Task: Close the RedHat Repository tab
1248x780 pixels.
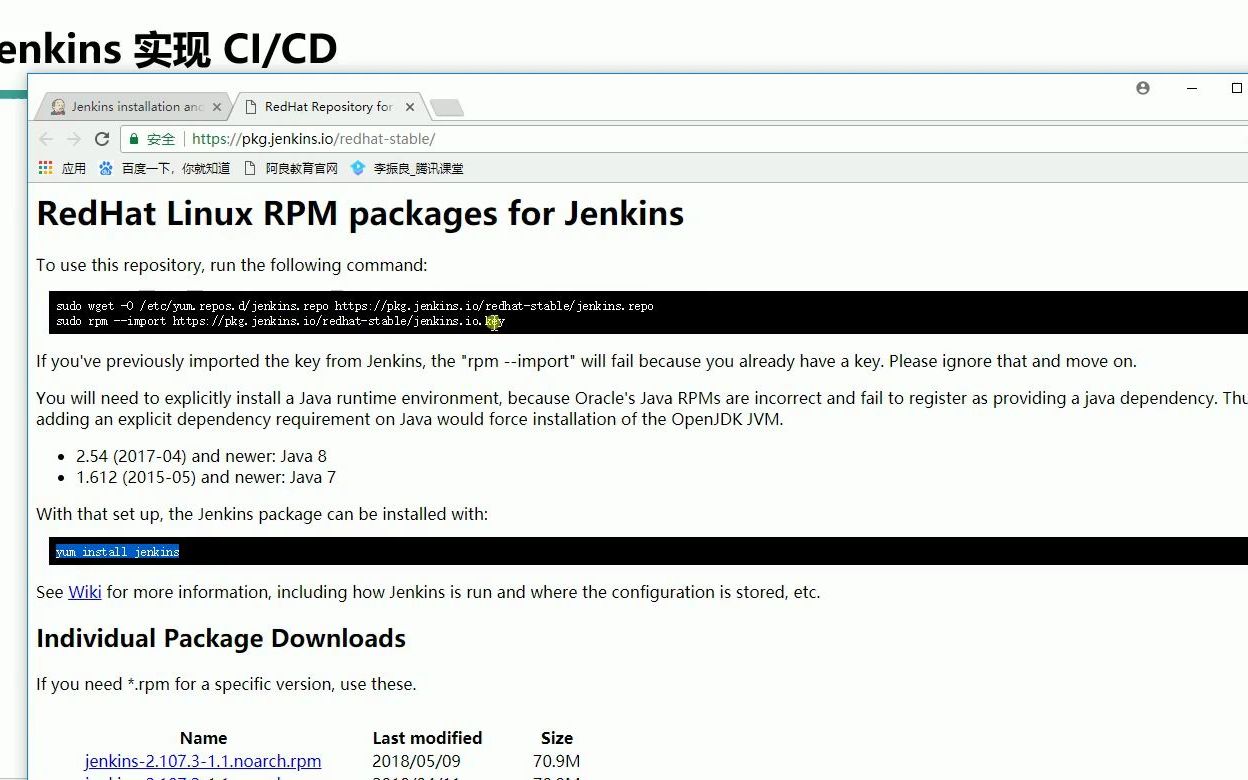Action: tap(410, 105)
